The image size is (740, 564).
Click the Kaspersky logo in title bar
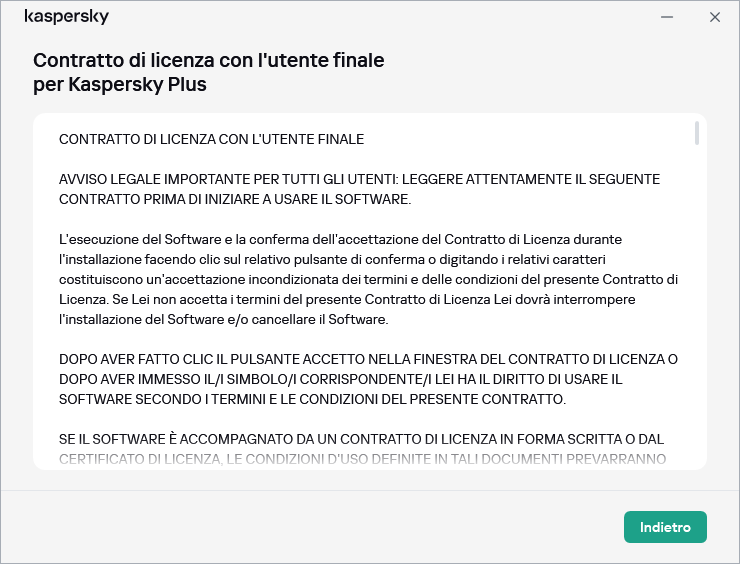pyautogui.click(x=66, y=17)
